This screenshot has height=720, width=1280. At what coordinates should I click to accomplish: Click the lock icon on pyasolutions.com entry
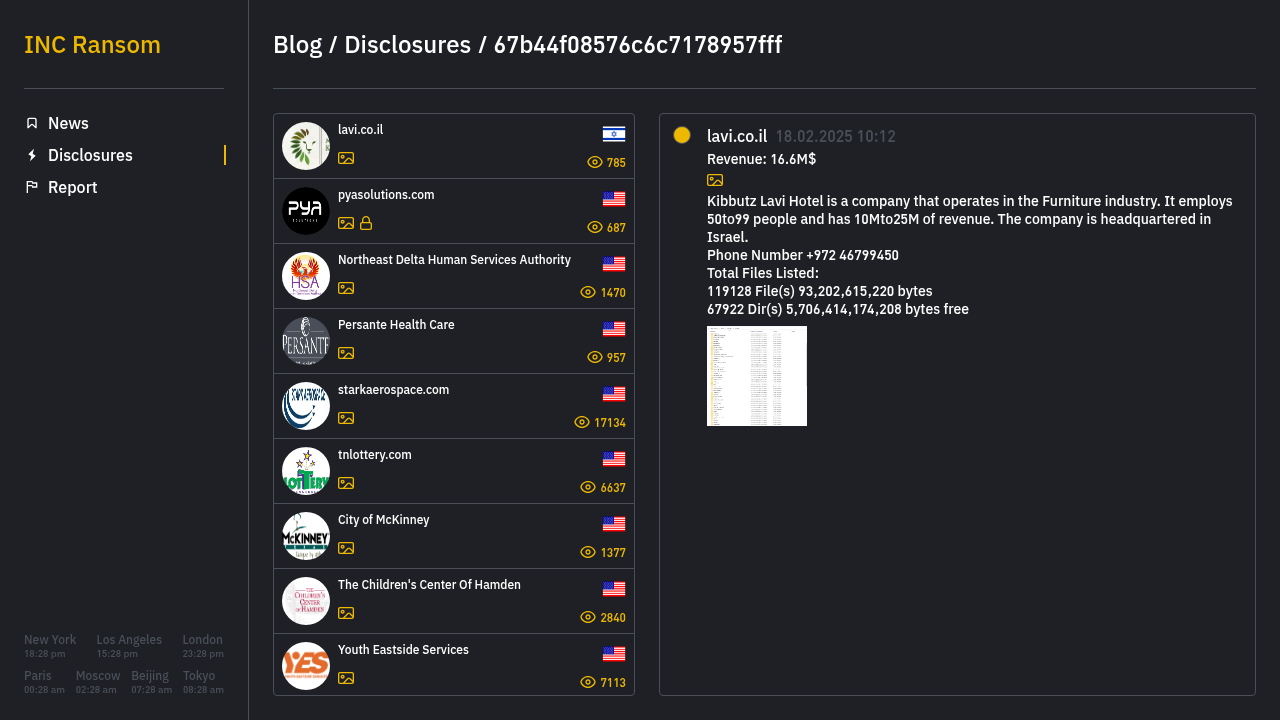point(366,223)
